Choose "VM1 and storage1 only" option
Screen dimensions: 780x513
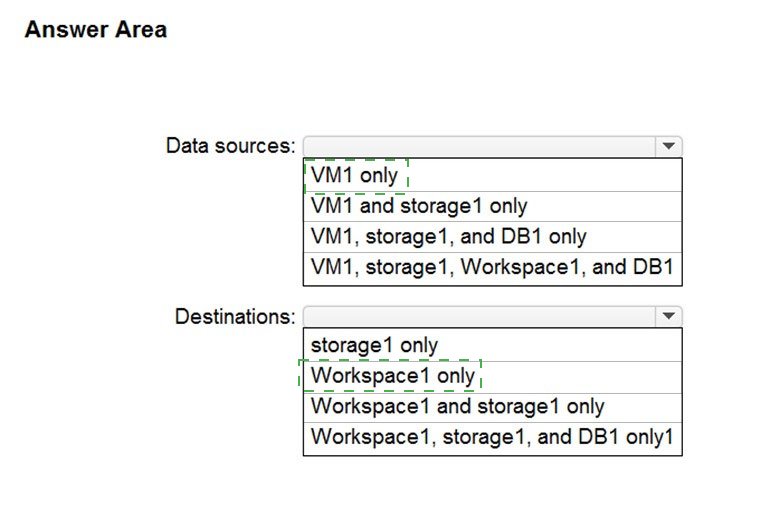(419, 206)
